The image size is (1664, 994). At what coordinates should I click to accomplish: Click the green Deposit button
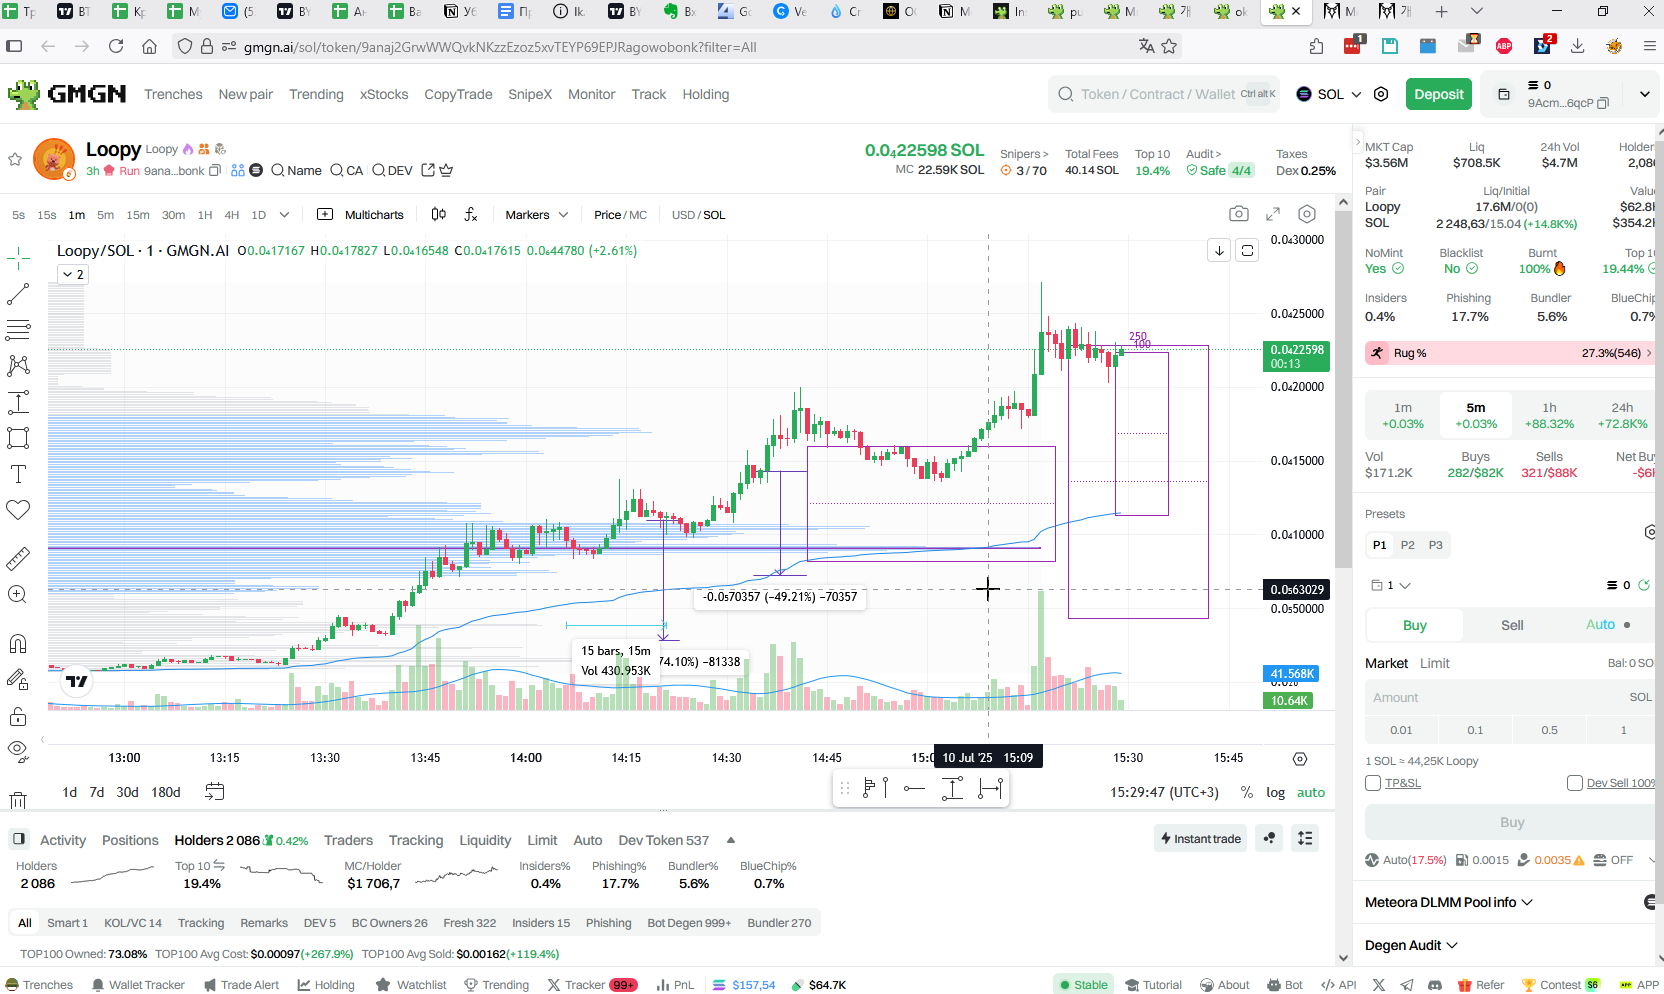(x=1439, y=94)
